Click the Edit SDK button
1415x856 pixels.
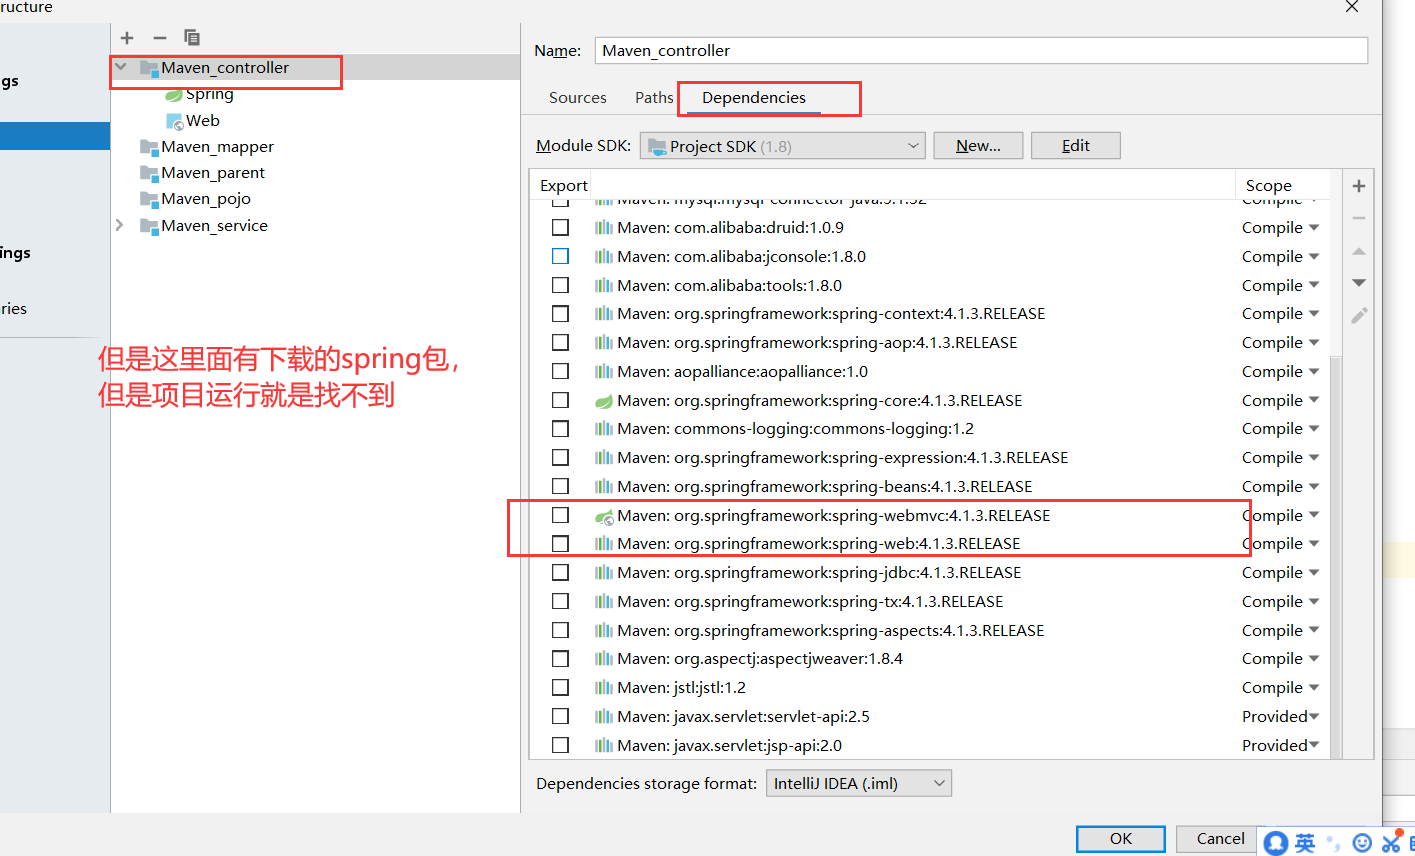coord(1076,146)
